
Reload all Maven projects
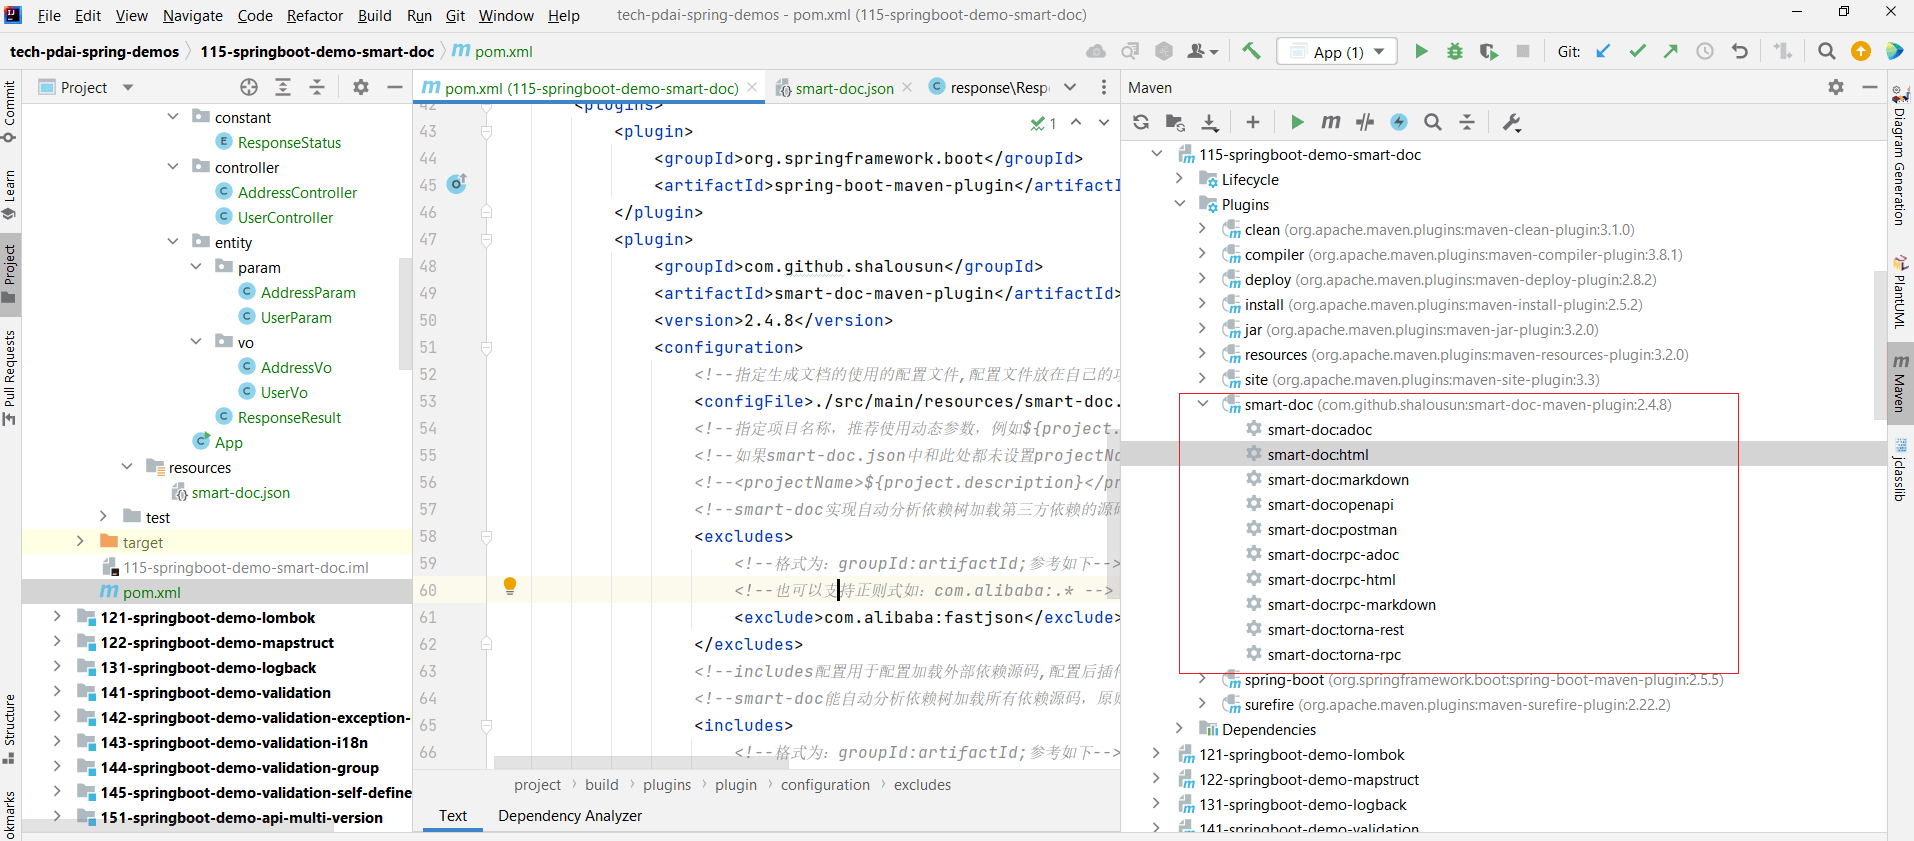pyautogui.click(x=1141, y=122)
